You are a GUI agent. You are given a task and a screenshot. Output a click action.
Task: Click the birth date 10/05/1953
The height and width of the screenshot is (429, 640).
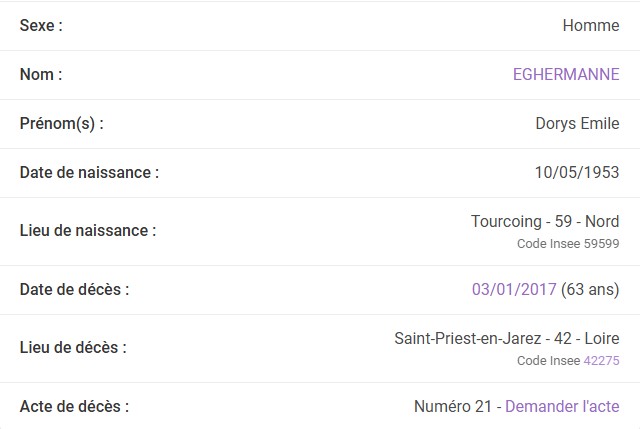(x=576, y=173)
